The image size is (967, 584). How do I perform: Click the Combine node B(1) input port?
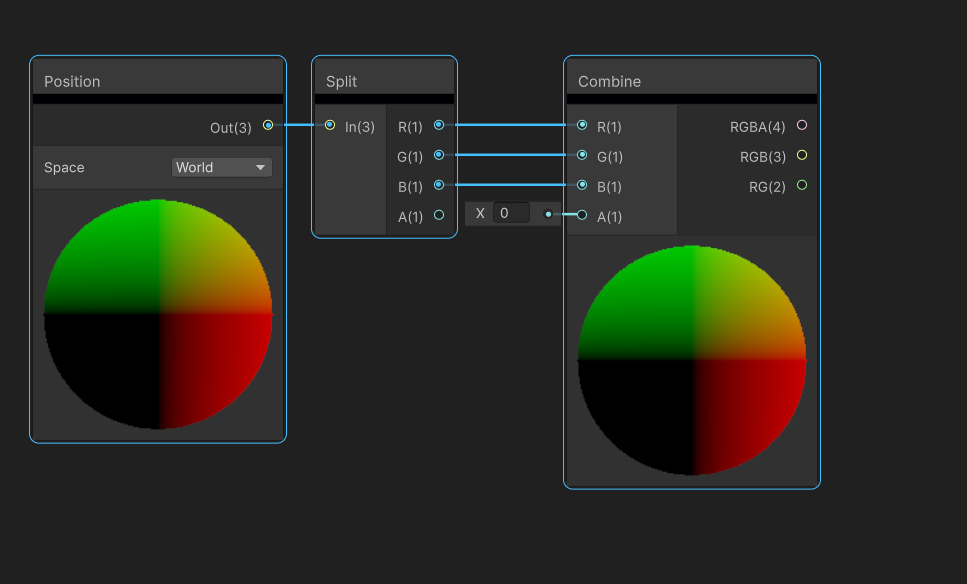click(x=582, y=184)
